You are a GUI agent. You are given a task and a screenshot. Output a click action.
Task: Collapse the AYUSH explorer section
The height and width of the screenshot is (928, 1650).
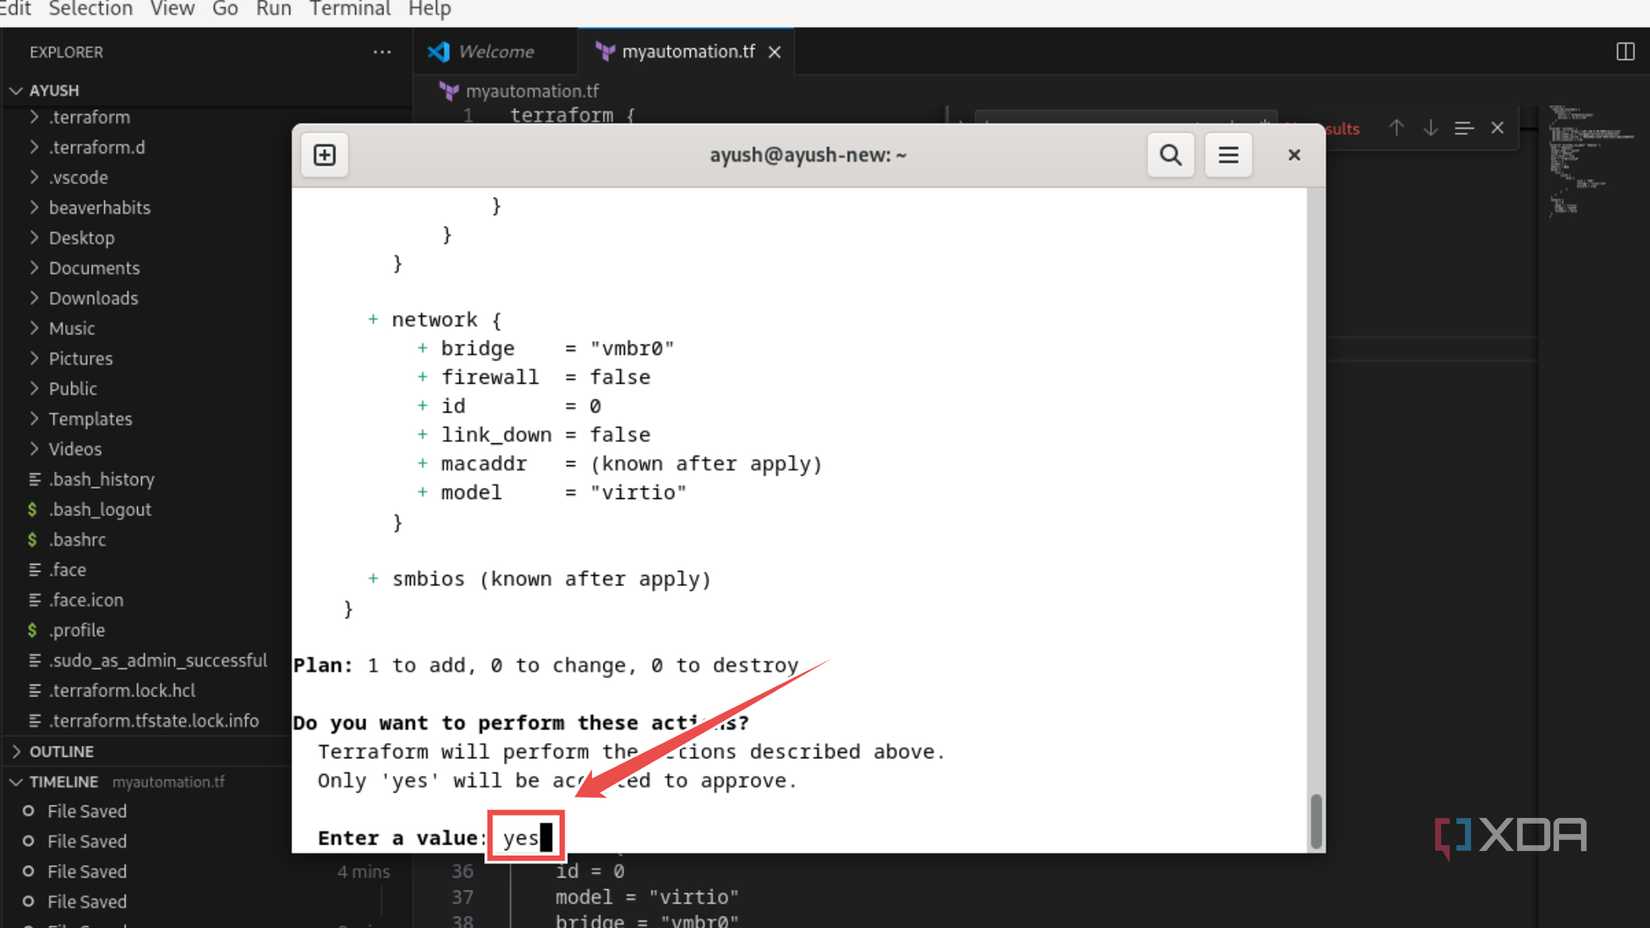(16, 90)
